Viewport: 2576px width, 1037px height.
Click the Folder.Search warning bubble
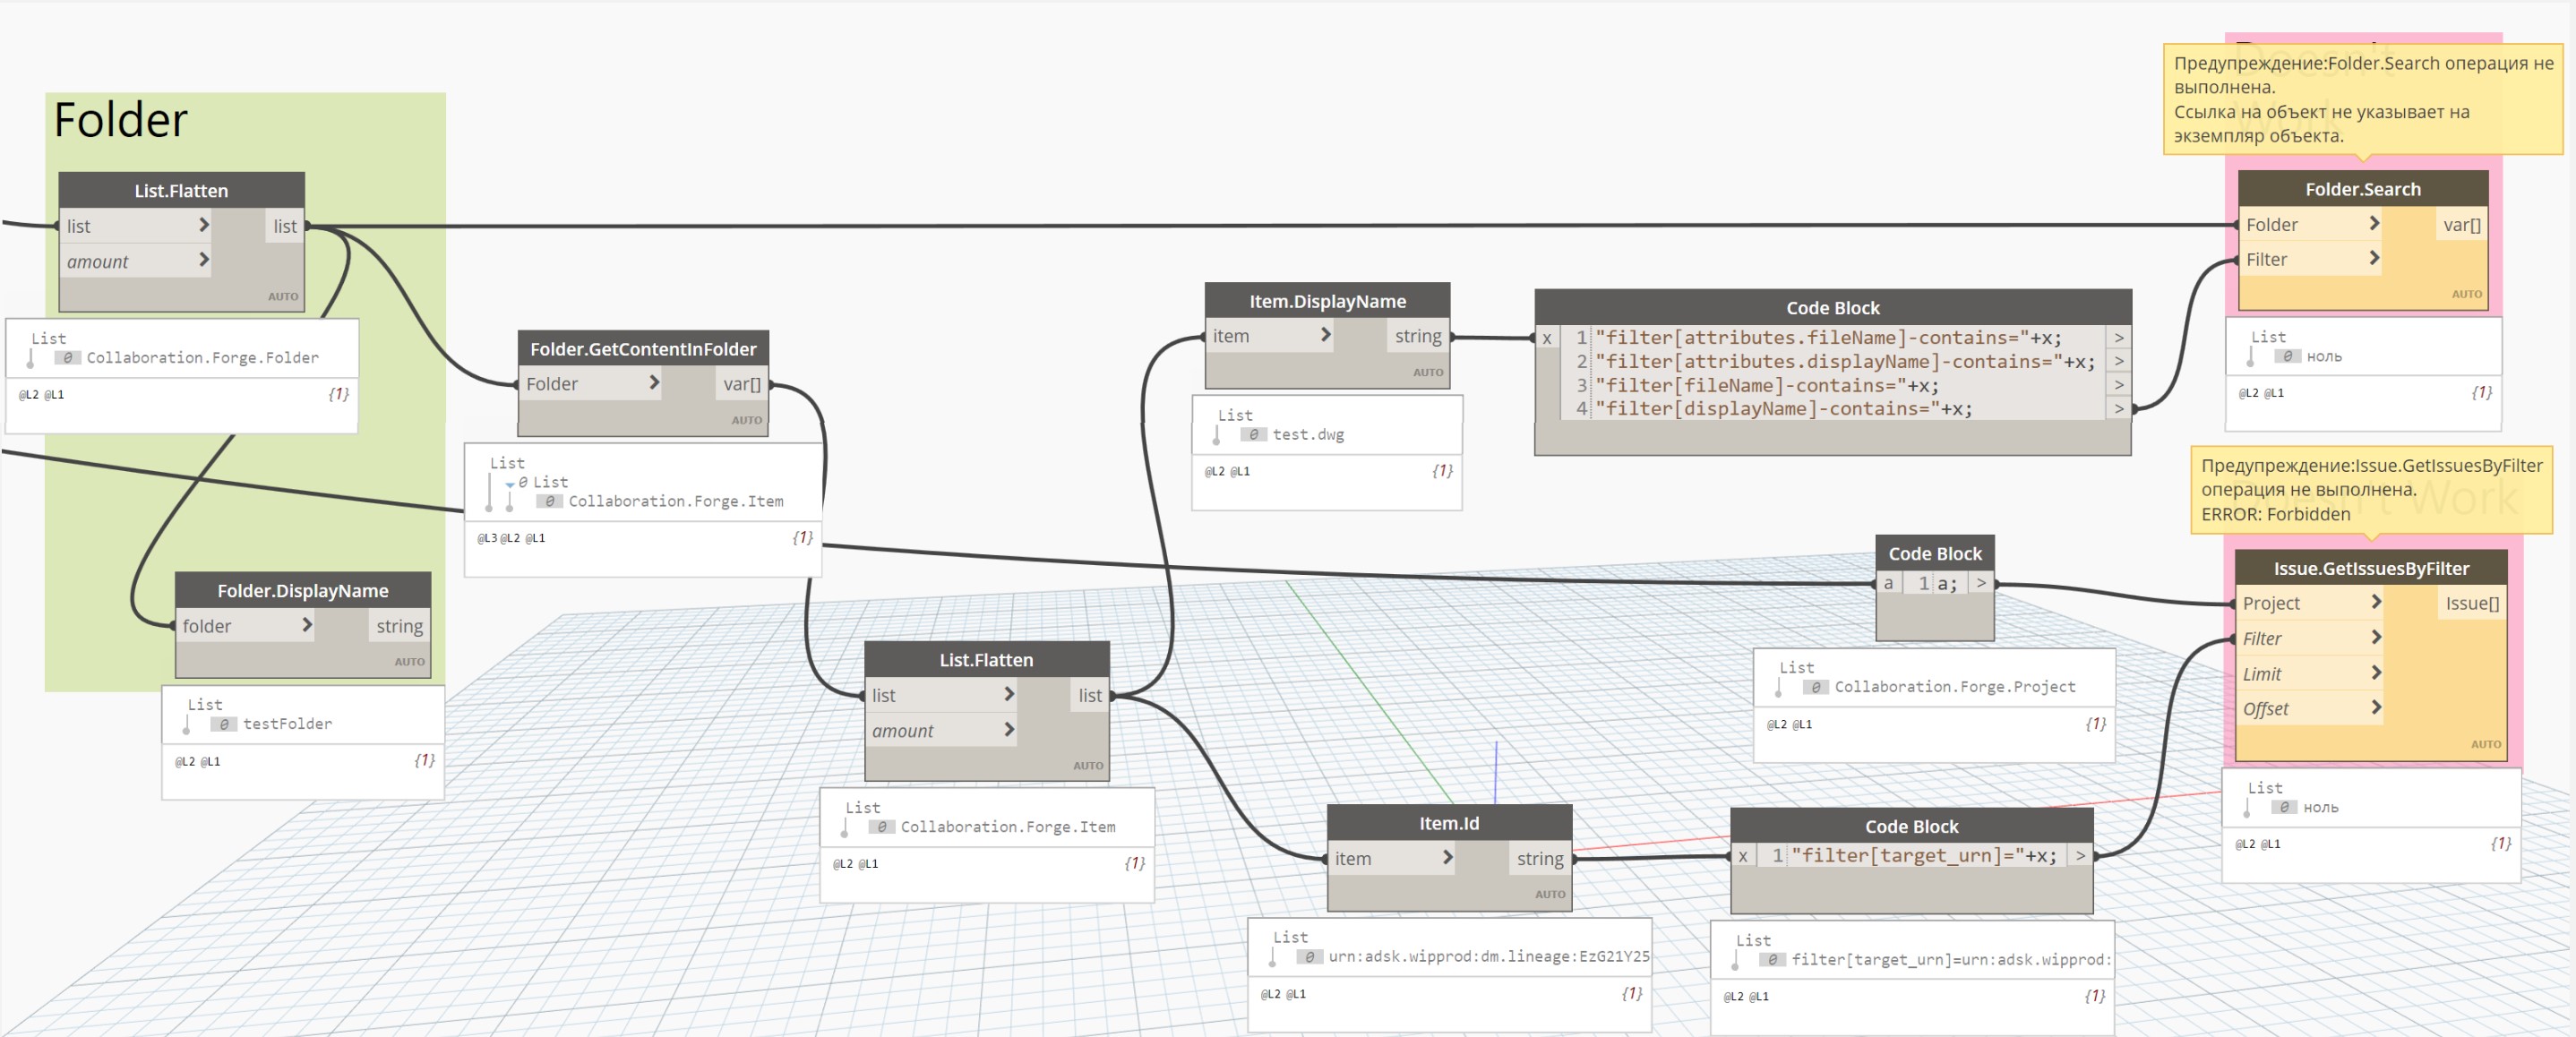click(x=2362, y=99)
